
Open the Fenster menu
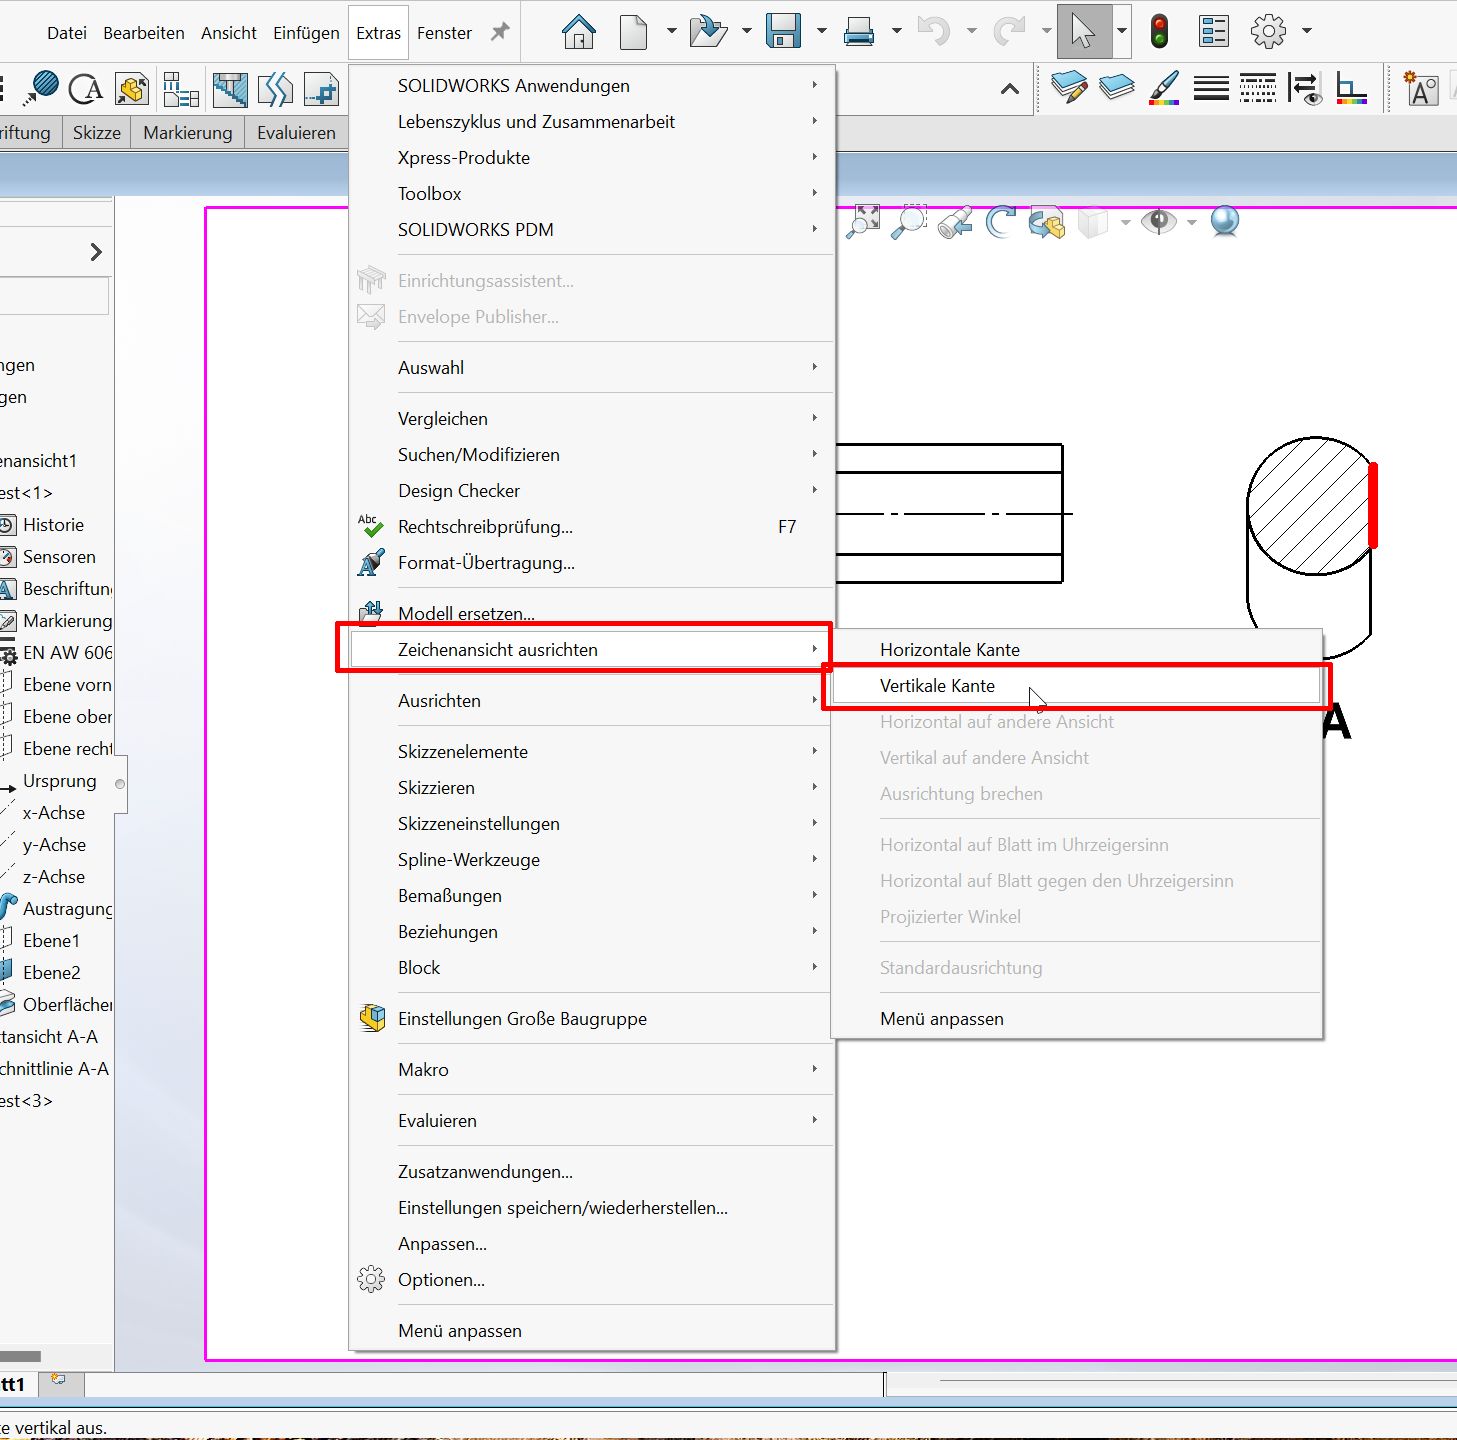click(444, 33)
